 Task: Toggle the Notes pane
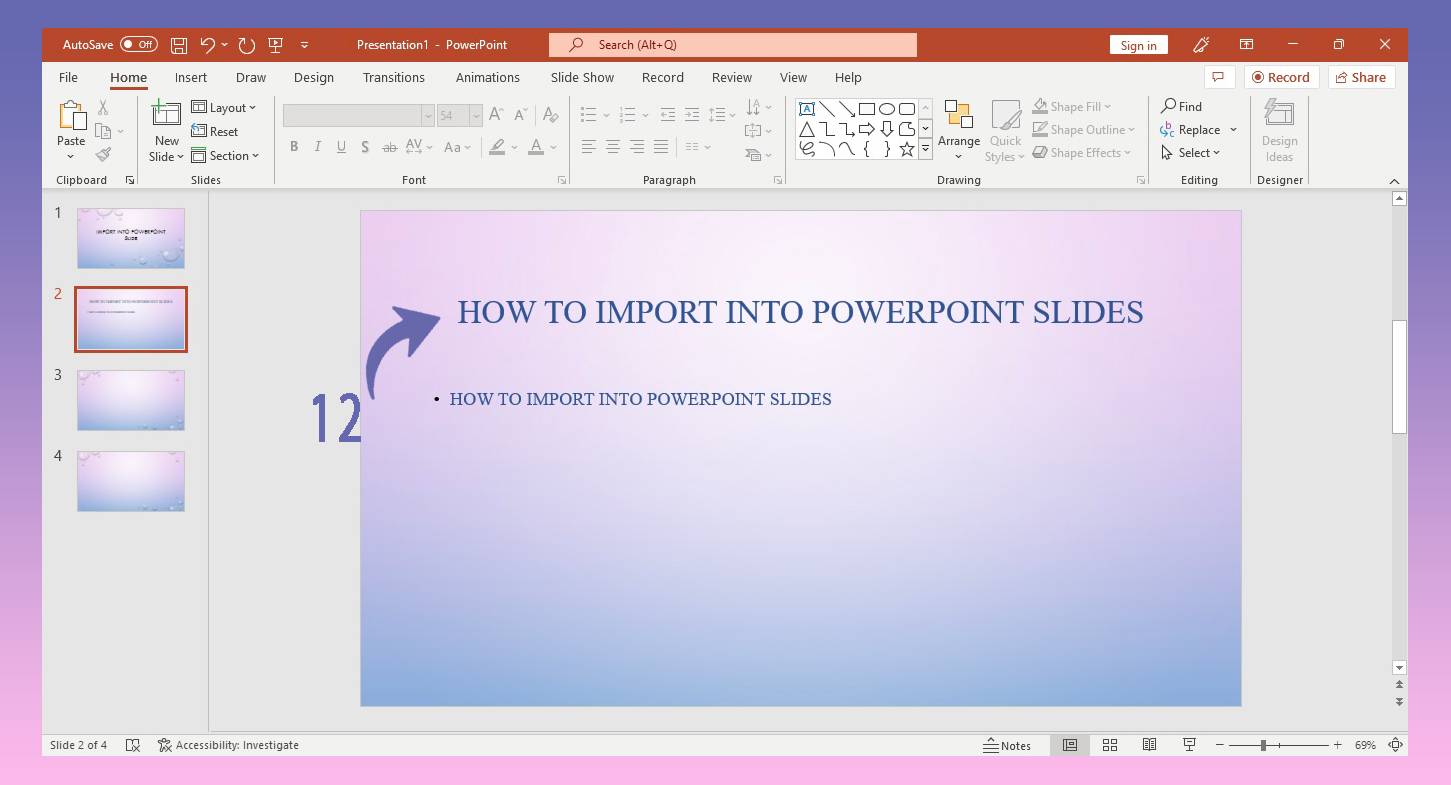pos(1007,745)
